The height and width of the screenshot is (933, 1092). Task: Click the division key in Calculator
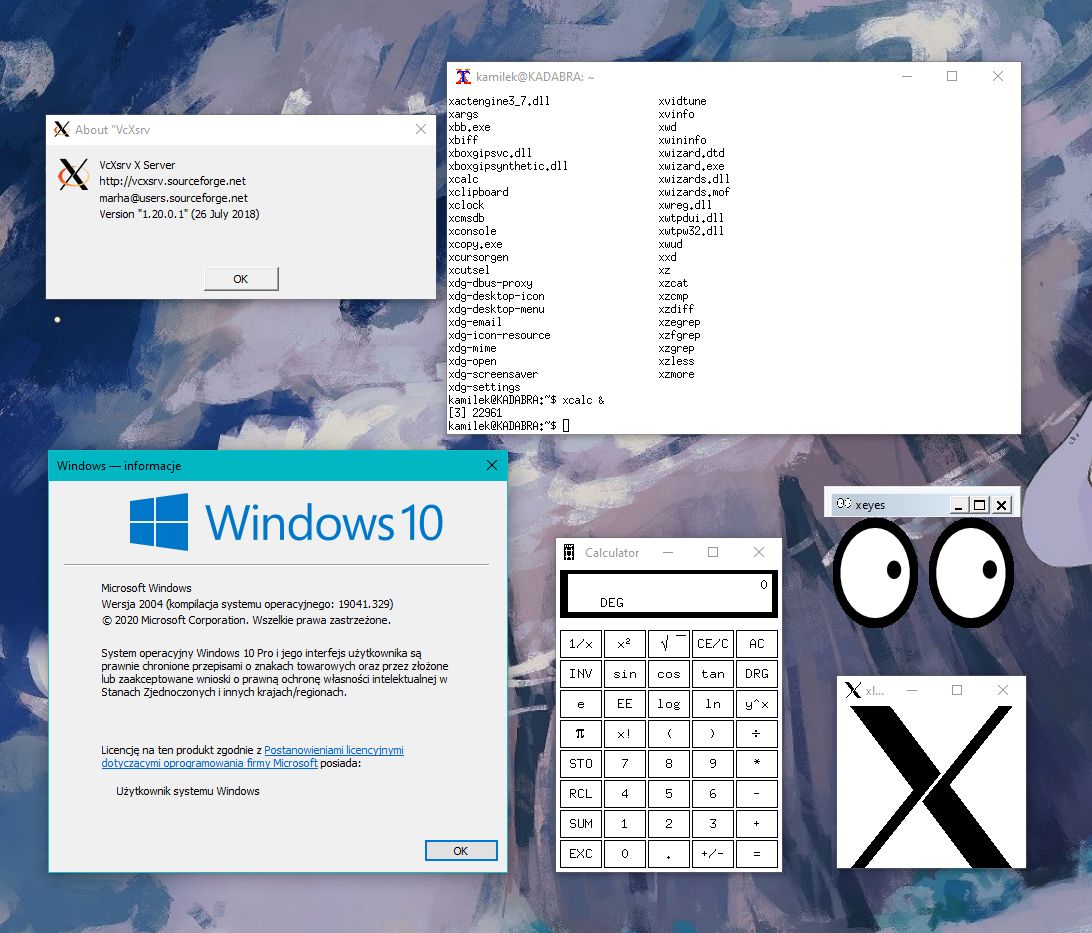pyautogui.click(x=756, y=734)
